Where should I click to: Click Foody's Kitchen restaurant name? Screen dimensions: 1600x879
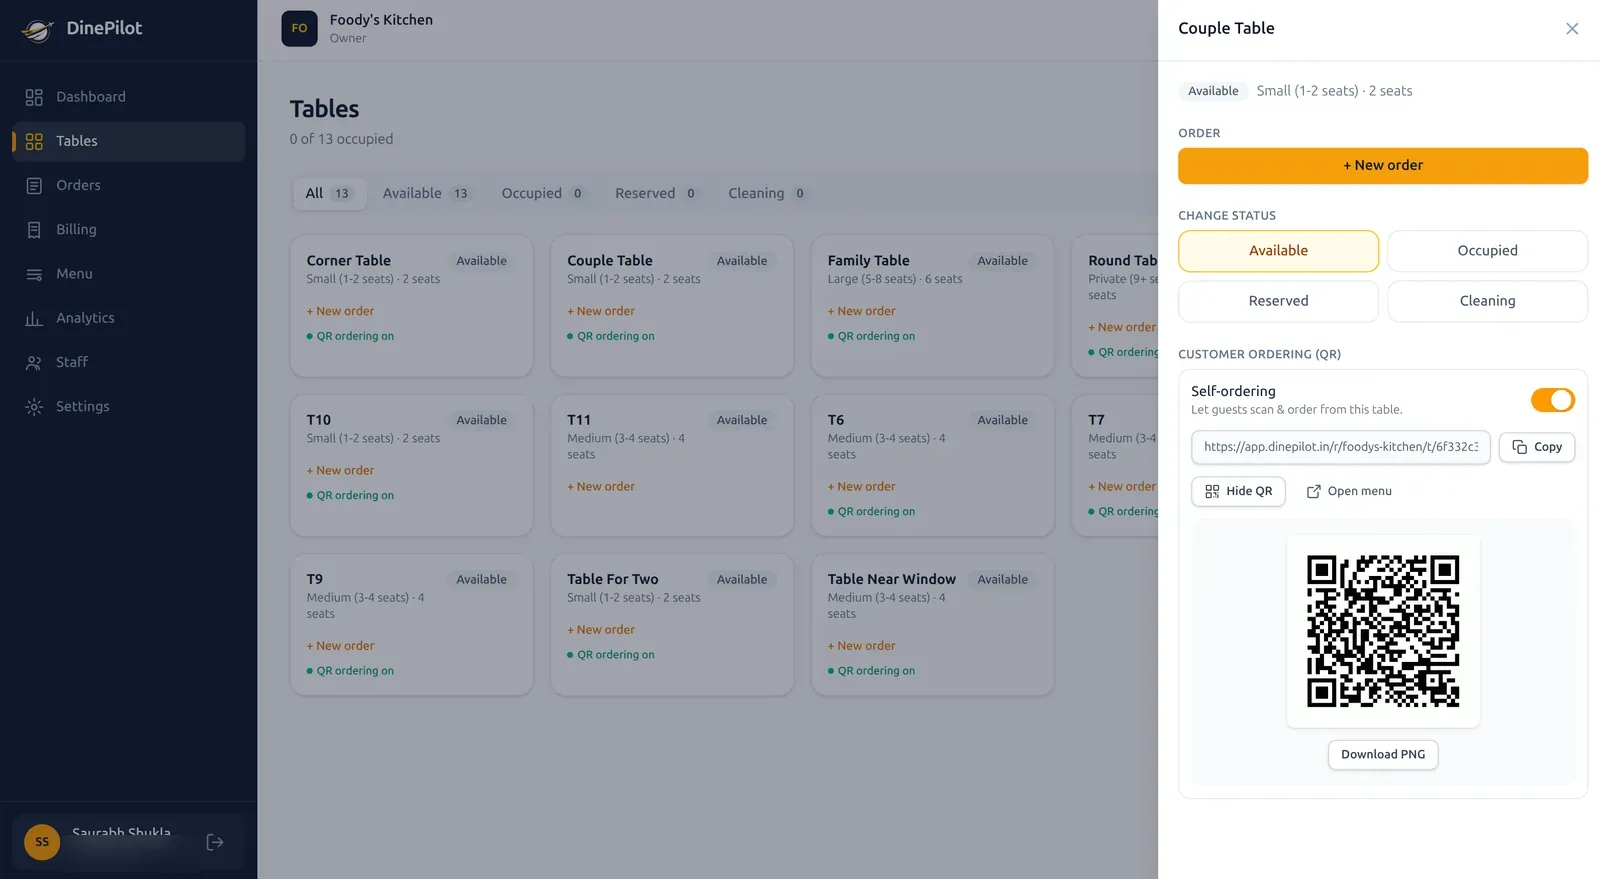coord(381,20)
